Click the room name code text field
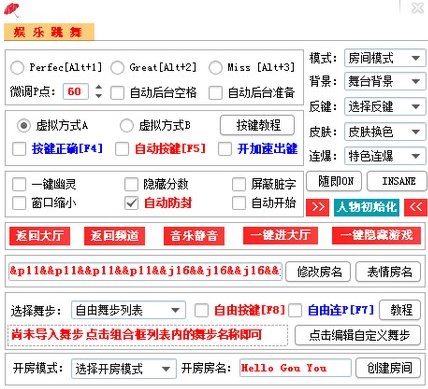428x389 pixels. [145, 271]
